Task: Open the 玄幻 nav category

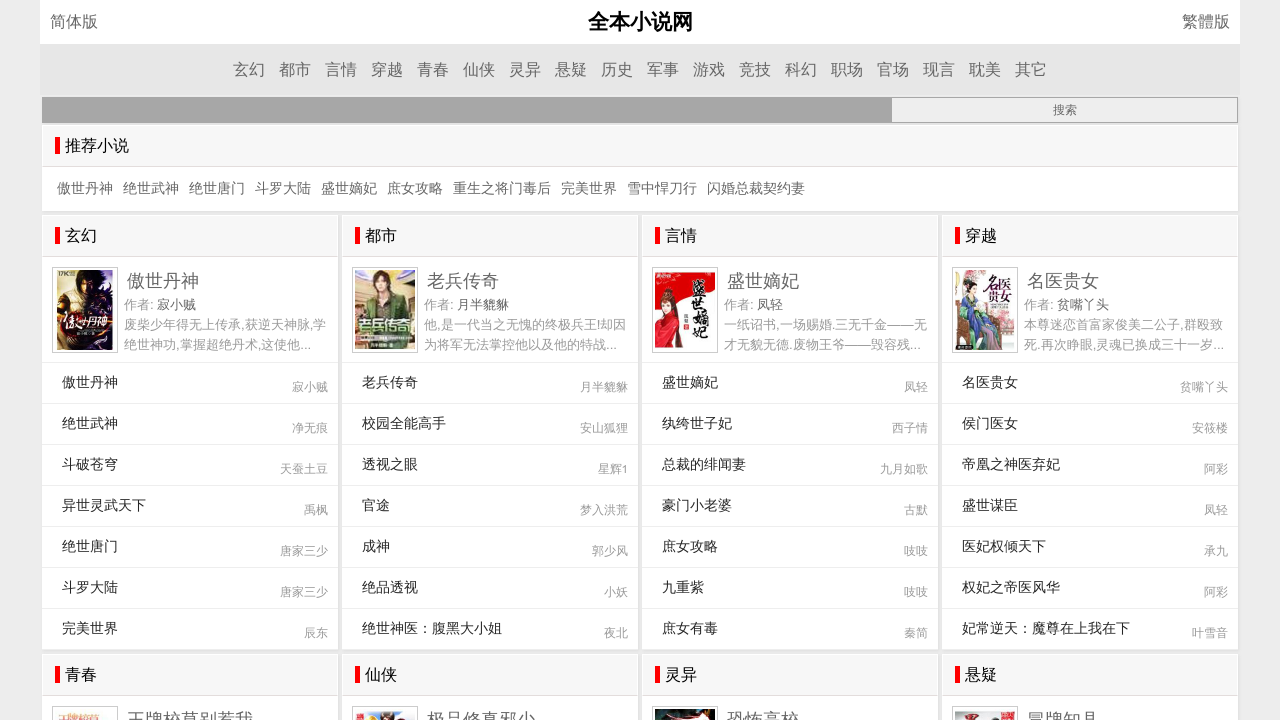Action: (249, 70)
